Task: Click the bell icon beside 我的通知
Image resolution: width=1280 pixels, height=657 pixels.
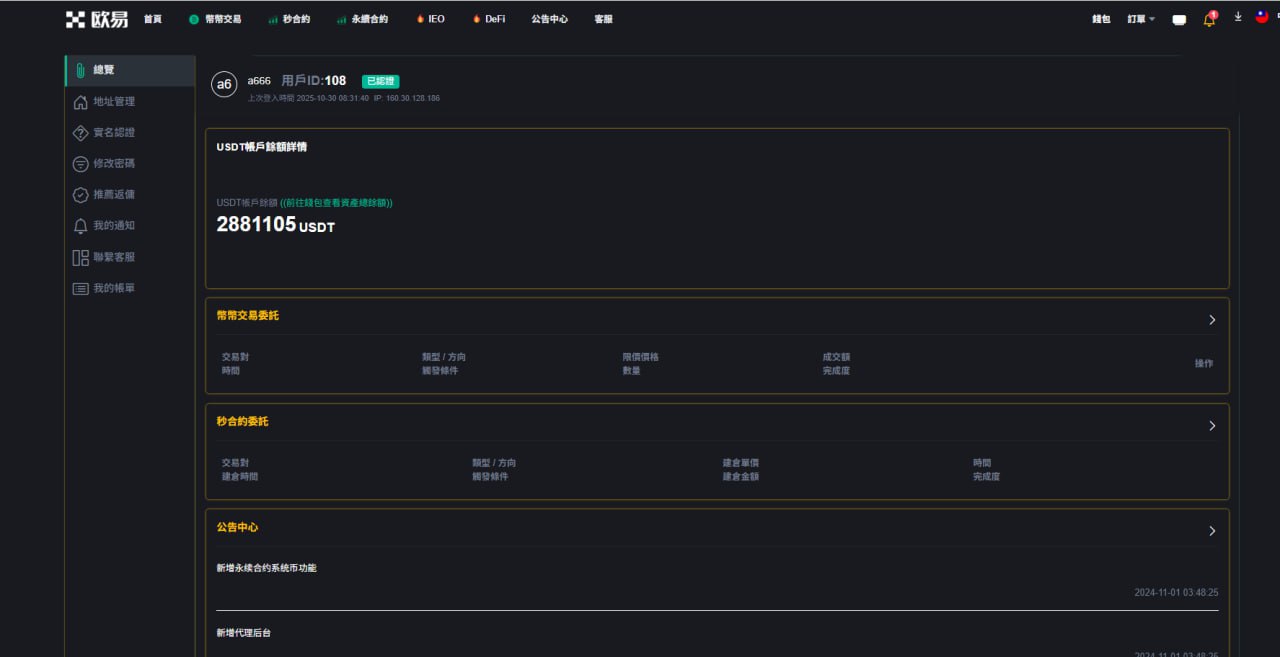Action: (81, 226)
